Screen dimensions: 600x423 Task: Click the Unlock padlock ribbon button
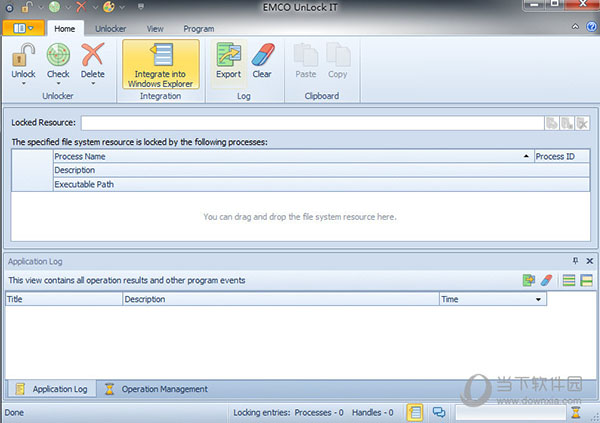point(23,60)
